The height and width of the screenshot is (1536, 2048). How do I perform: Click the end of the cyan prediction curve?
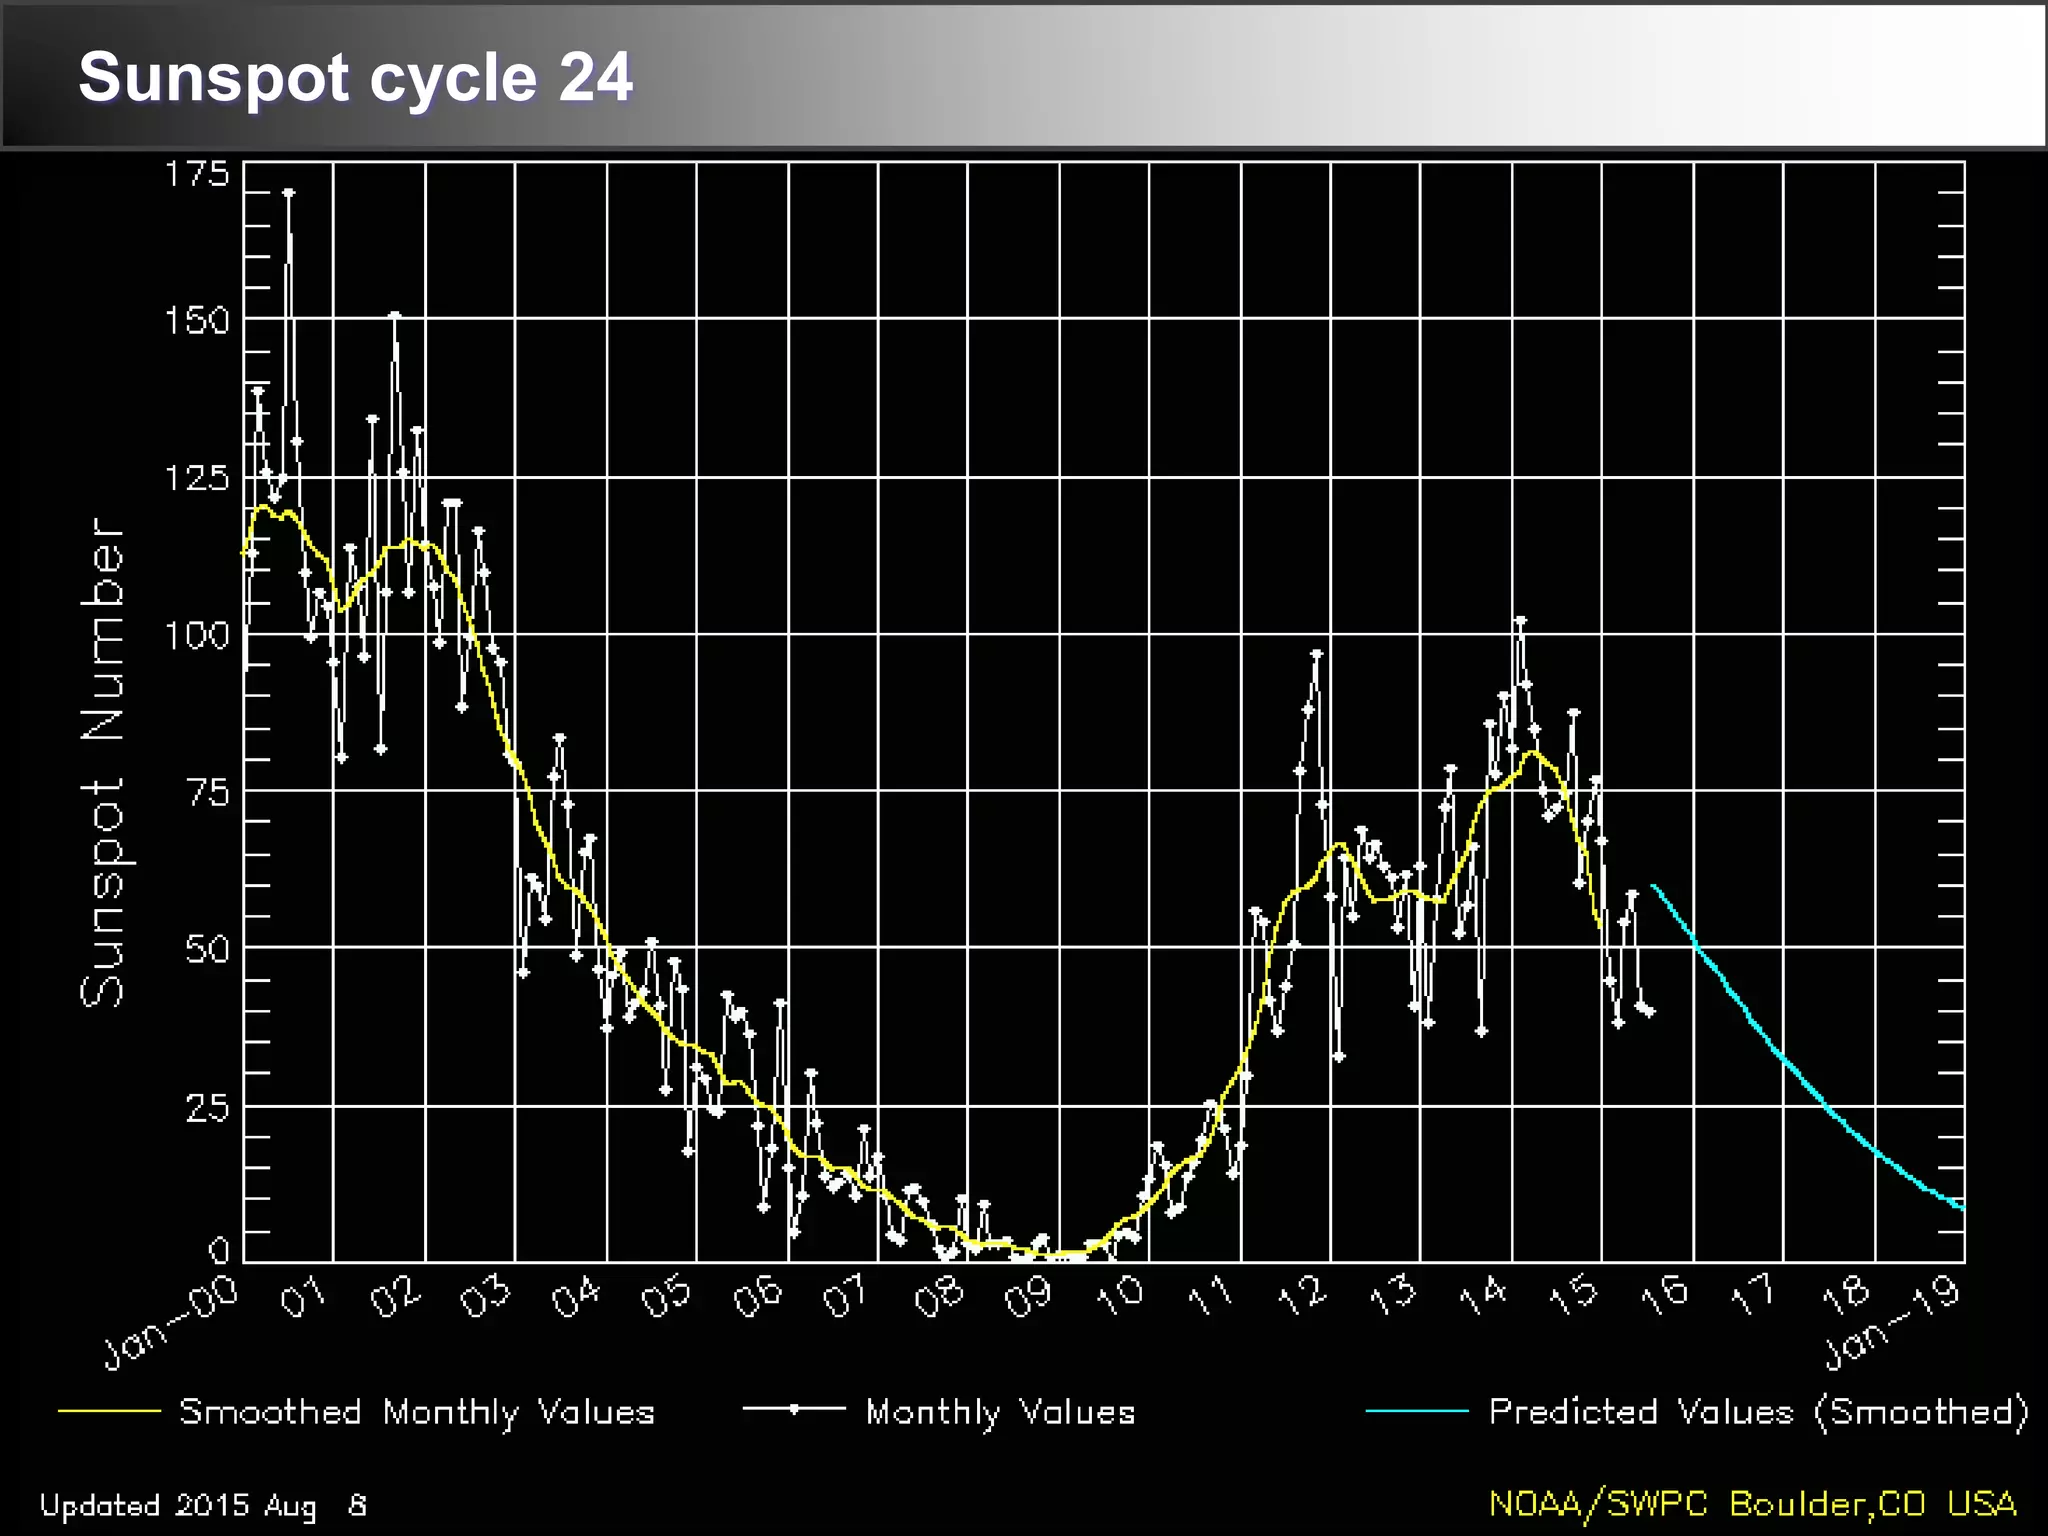(x=1962, y=1208)
